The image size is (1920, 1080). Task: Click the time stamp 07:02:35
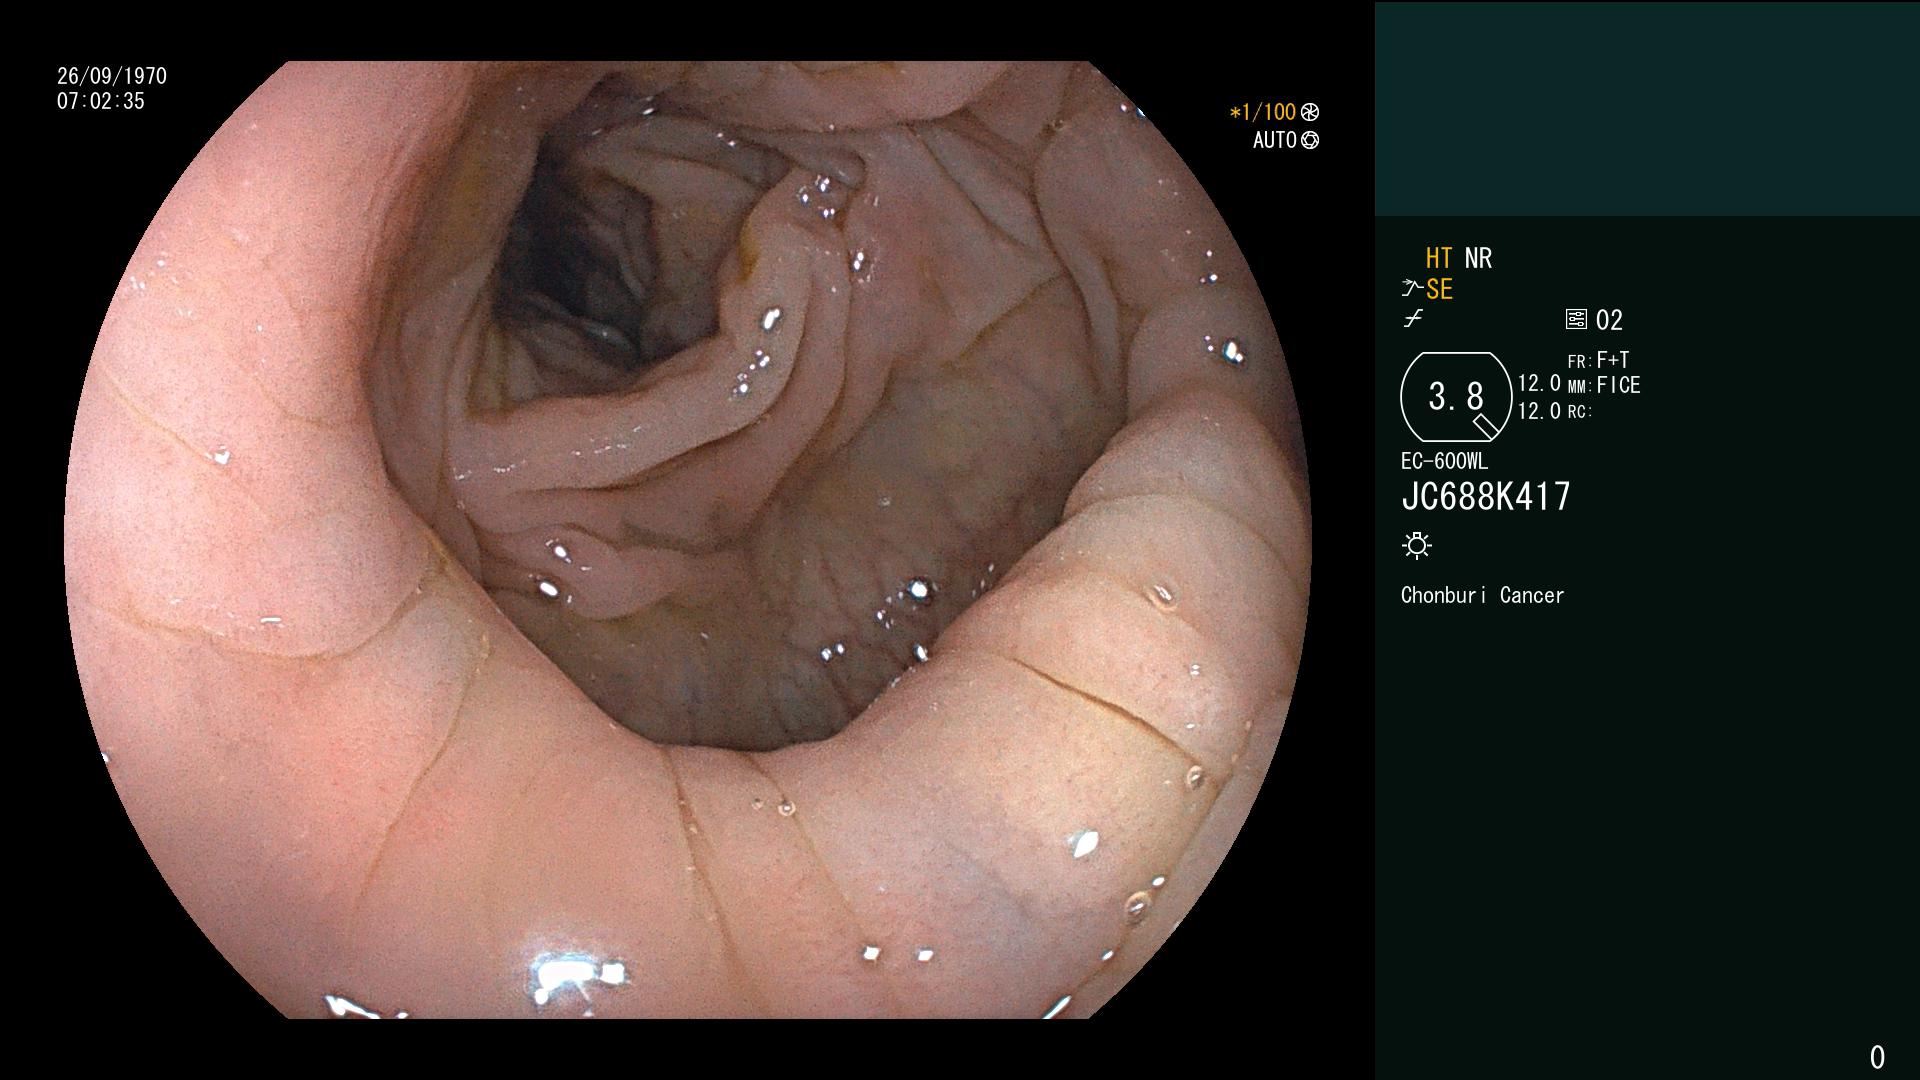pyautogui.click(x=101, y=101)
